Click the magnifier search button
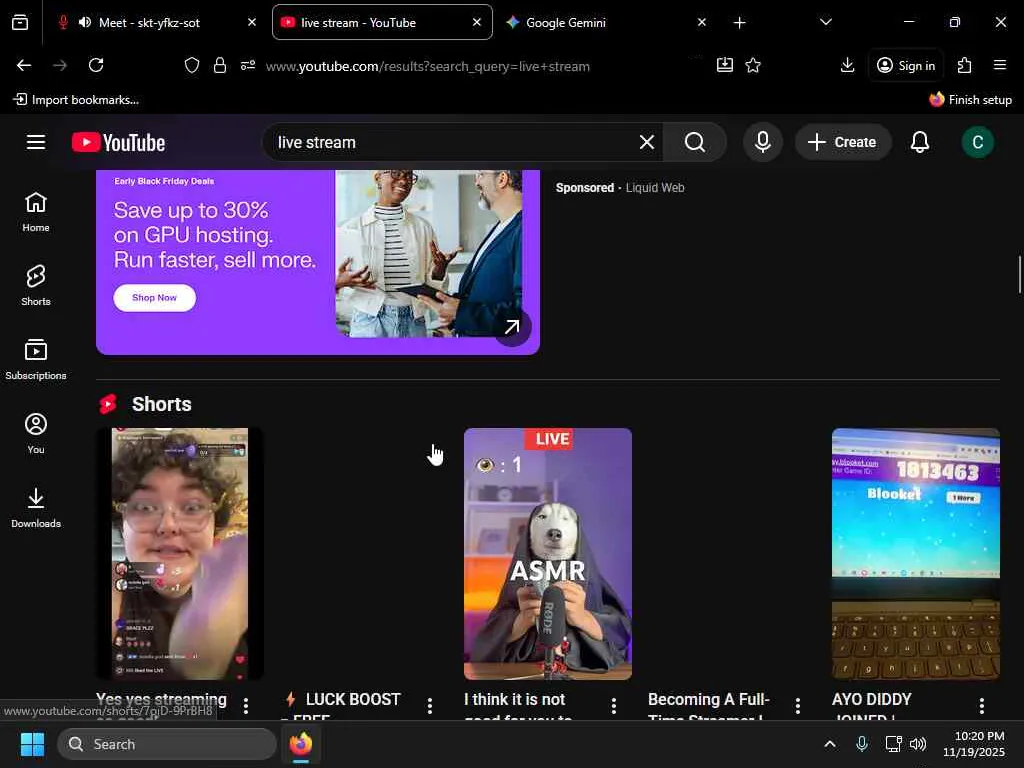The height and width of the screenshot is (768, 1024). (x=695, y=142)
